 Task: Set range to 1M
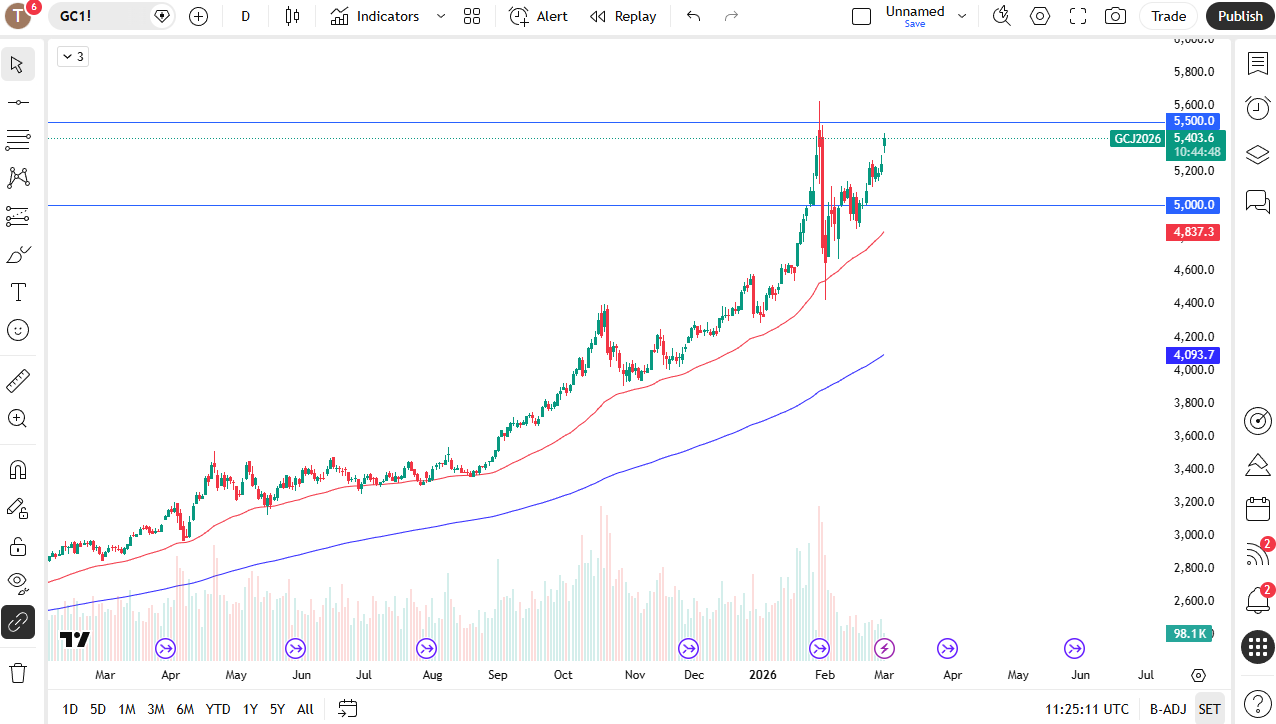point(127,709)
